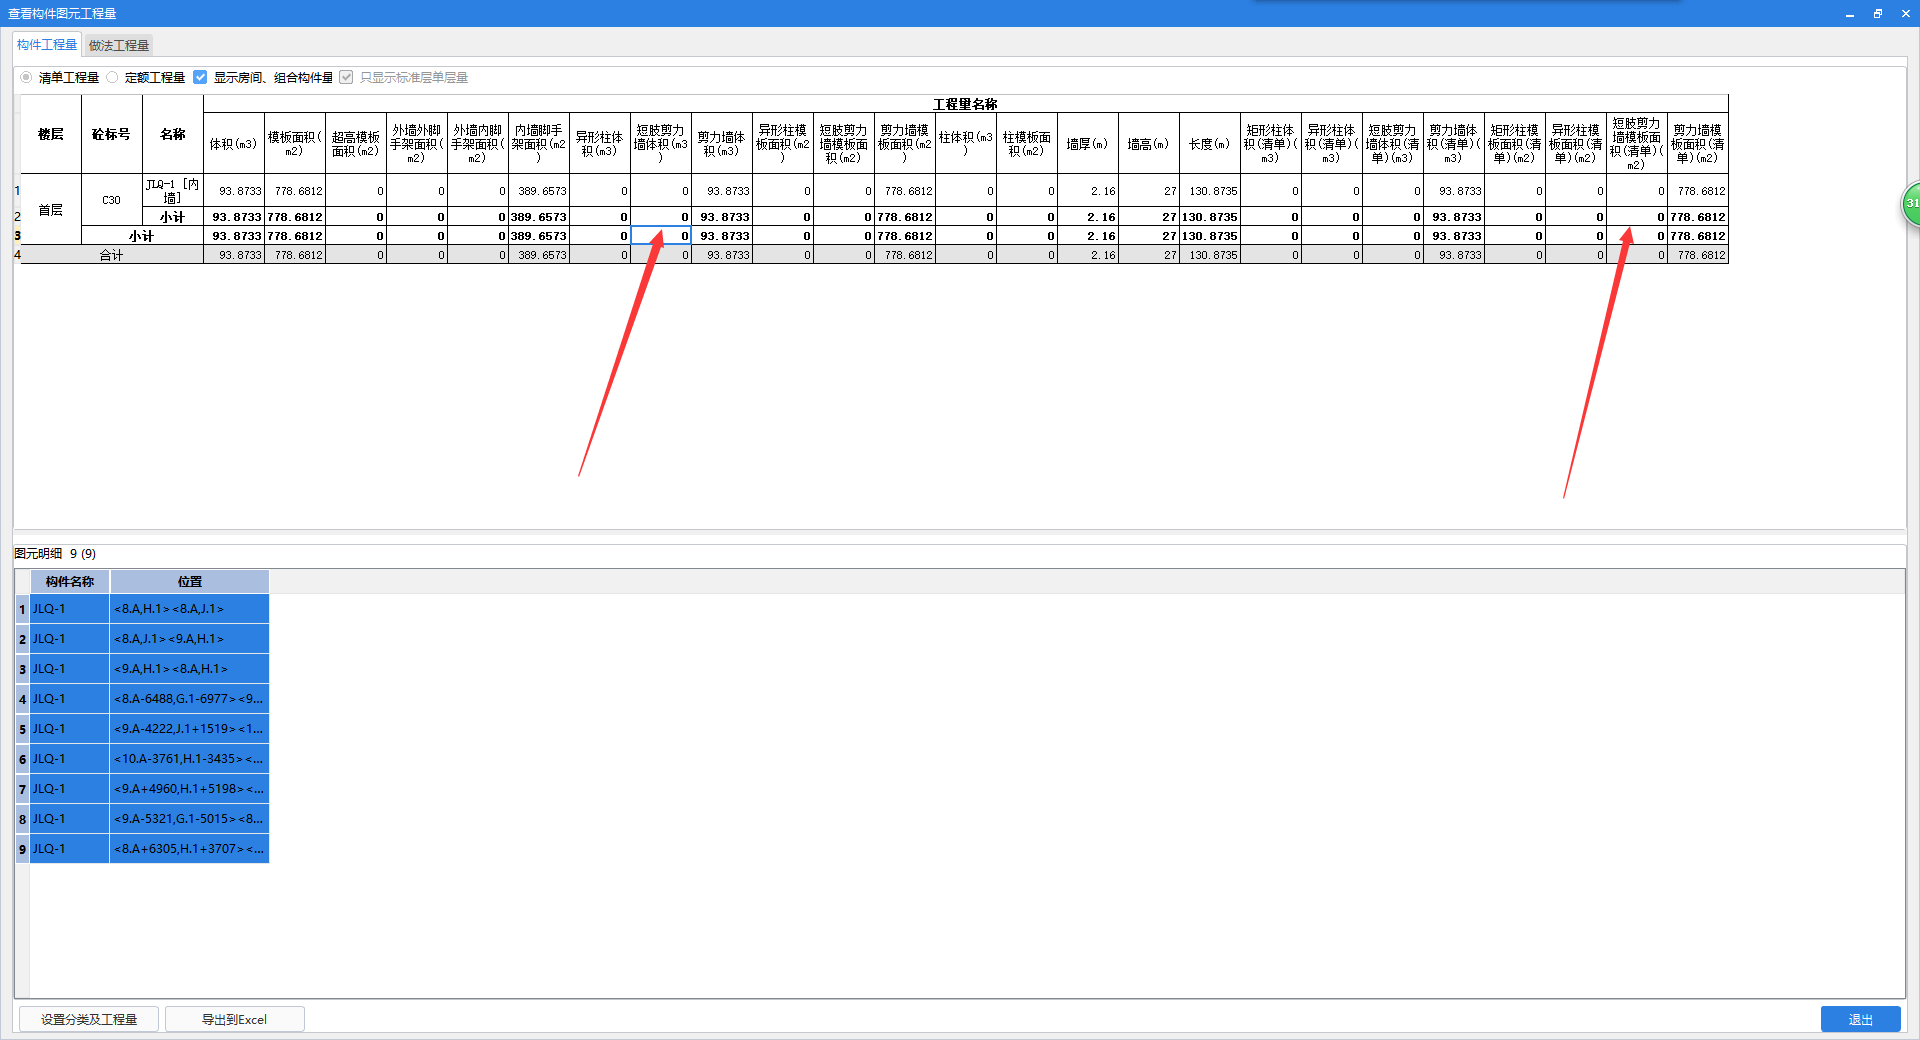Select the 清单工程量 radio button

click(x=26, y=77)
